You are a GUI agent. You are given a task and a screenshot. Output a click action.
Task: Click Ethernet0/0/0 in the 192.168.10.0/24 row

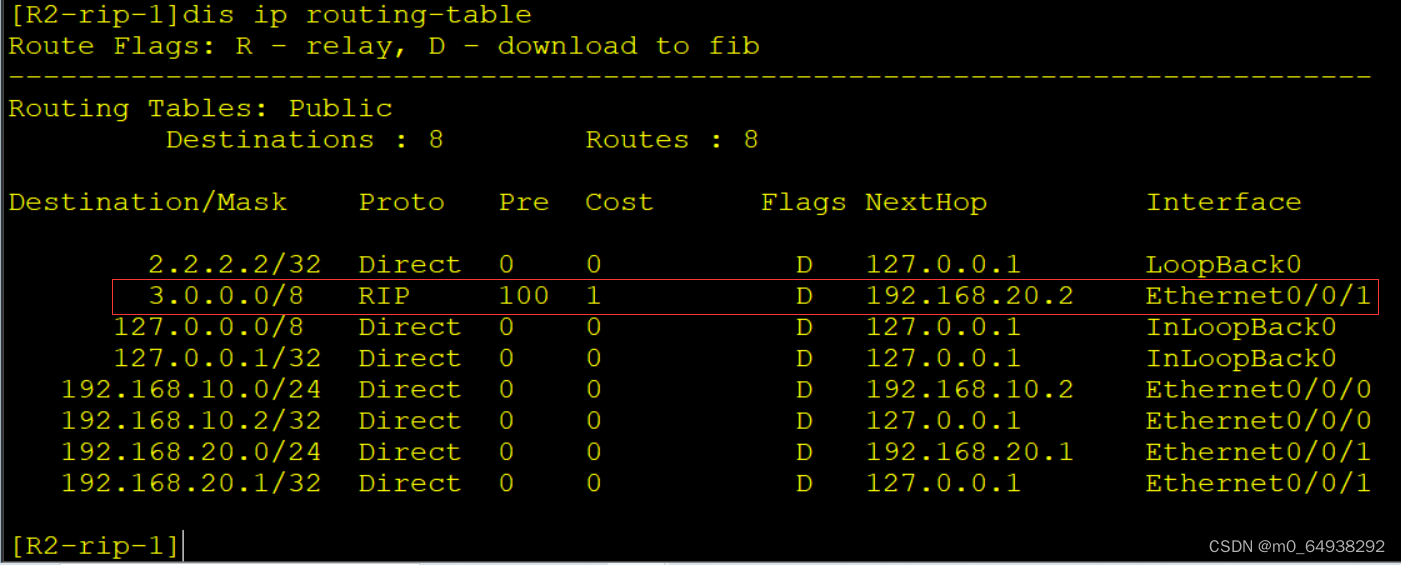point(1259,389)
